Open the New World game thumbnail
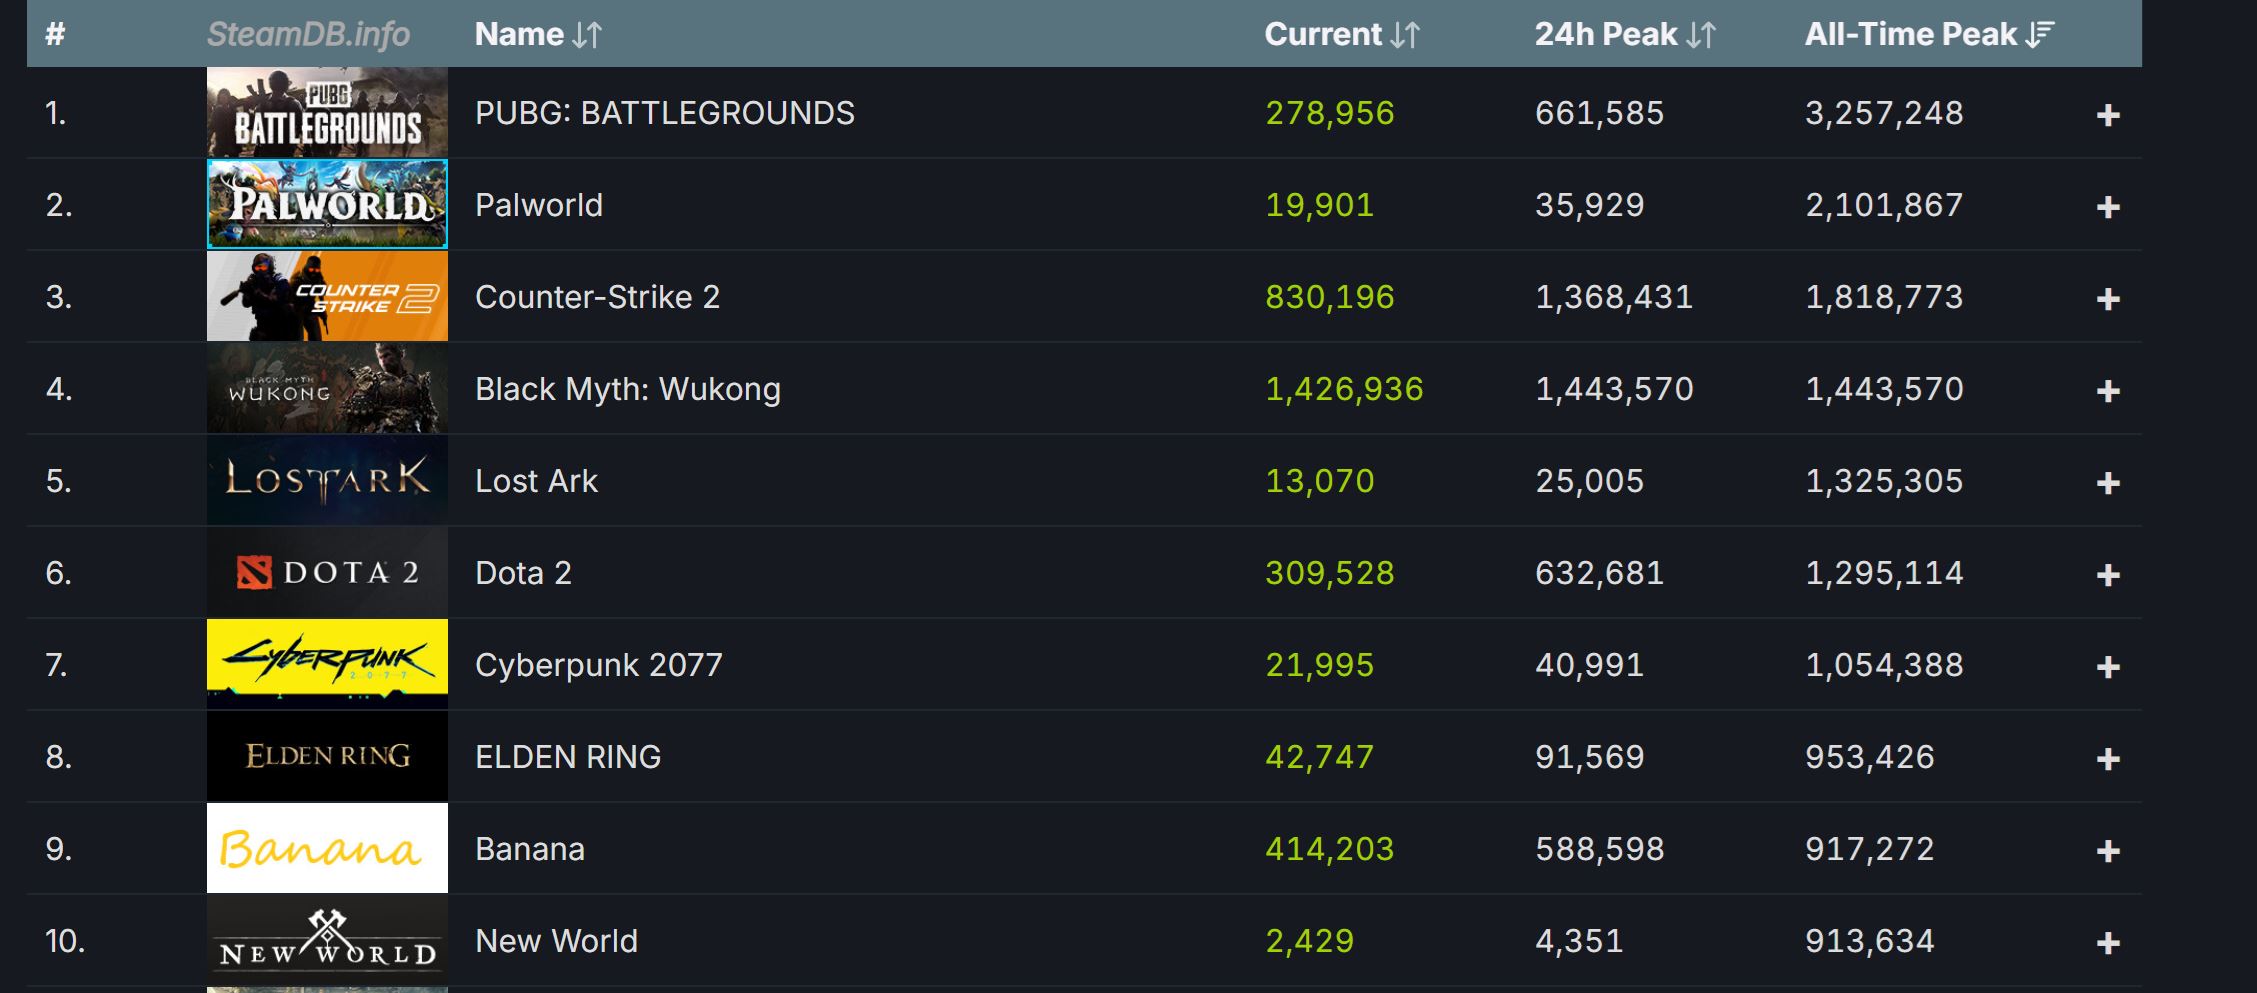Viewport: 2257px width, 993px height. [x=327, y=940]
